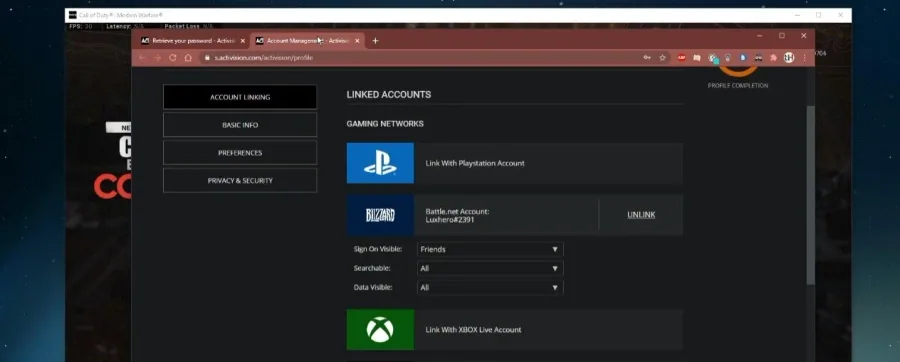Image resolution: width=900 pixels, height=362 pixels.
Task: Reload the page with the refresh icon
Action: pos(172,58)
